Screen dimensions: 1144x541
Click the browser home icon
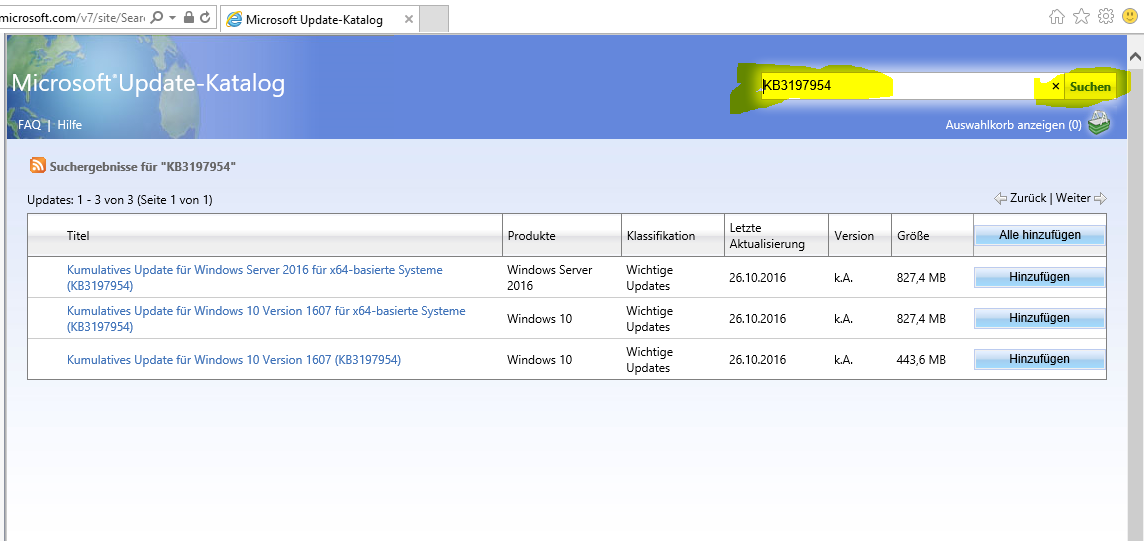pyautogui.click(x=1056, y=17)
